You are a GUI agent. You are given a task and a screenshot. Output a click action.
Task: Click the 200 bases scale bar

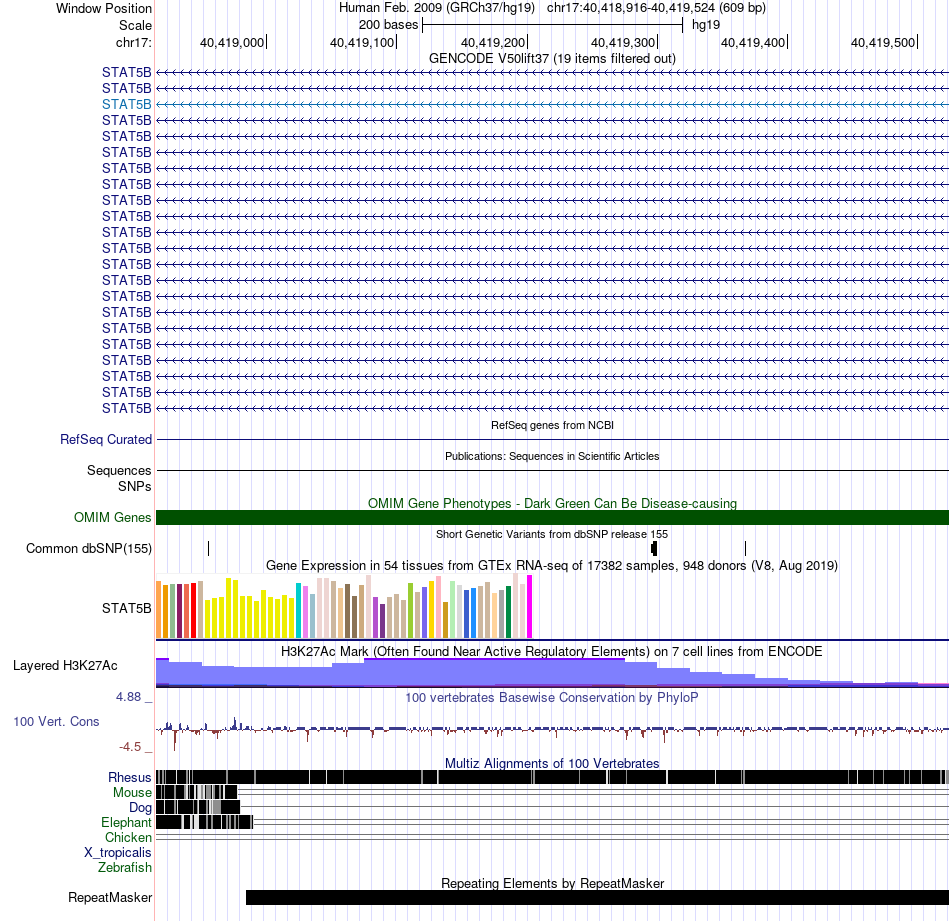coord(553,25)
